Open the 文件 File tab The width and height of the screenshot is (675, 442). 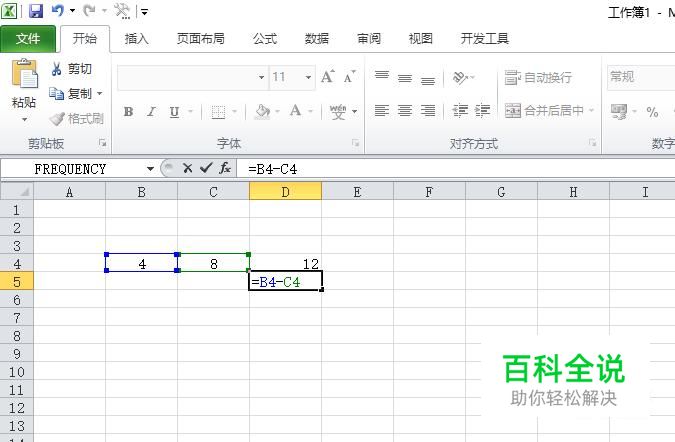[28, 39]
